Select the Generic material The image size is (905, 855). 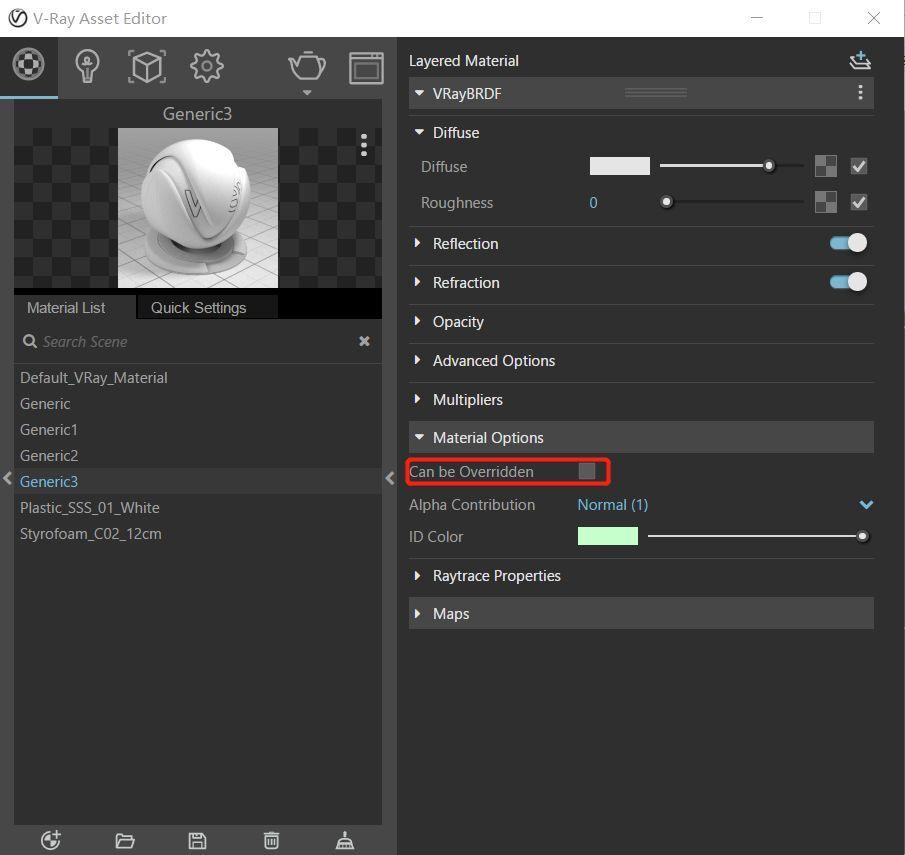click(198, 404)
